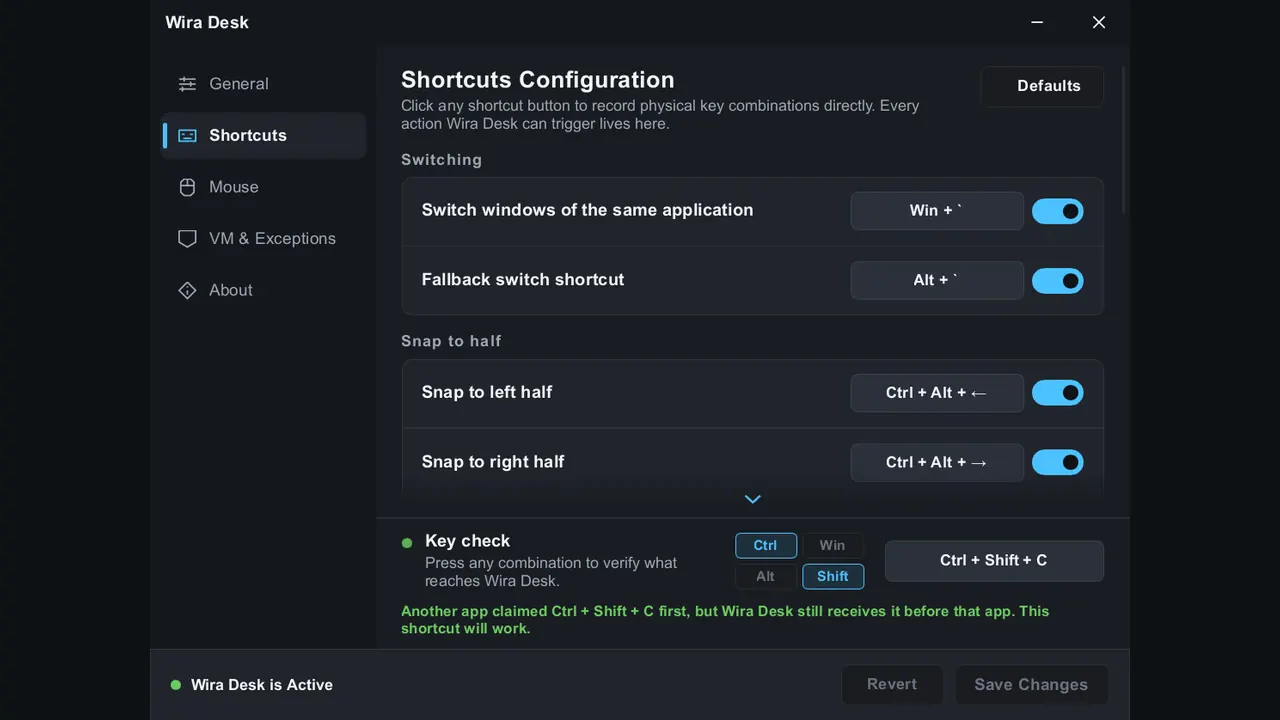
Task: Change the Ctrl + Alt + ← shortcut
Action: (x=937, y=393)
